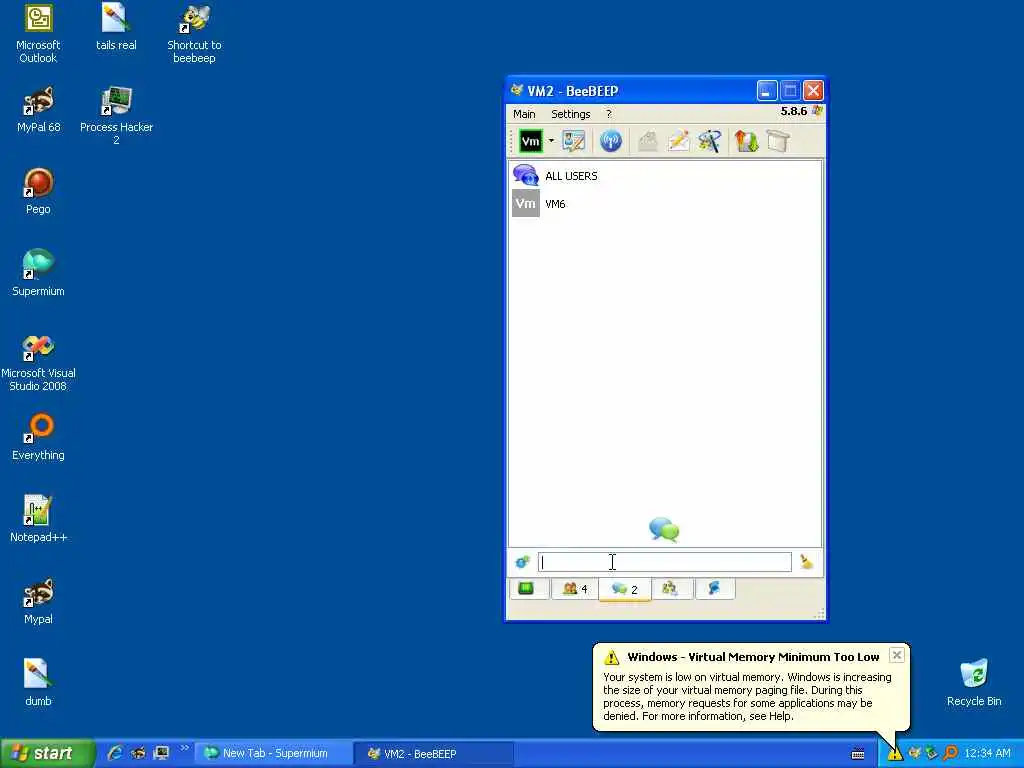Click the keyboard icon in the taskbar

[x=857, y=754]
